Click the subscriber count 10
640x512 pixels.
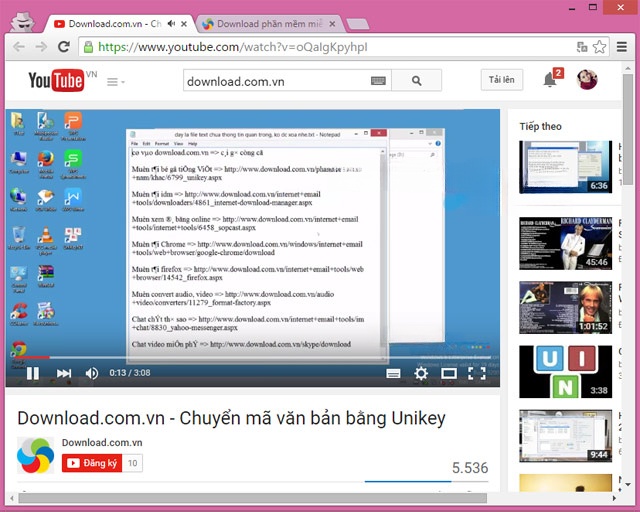coord(132,463)
